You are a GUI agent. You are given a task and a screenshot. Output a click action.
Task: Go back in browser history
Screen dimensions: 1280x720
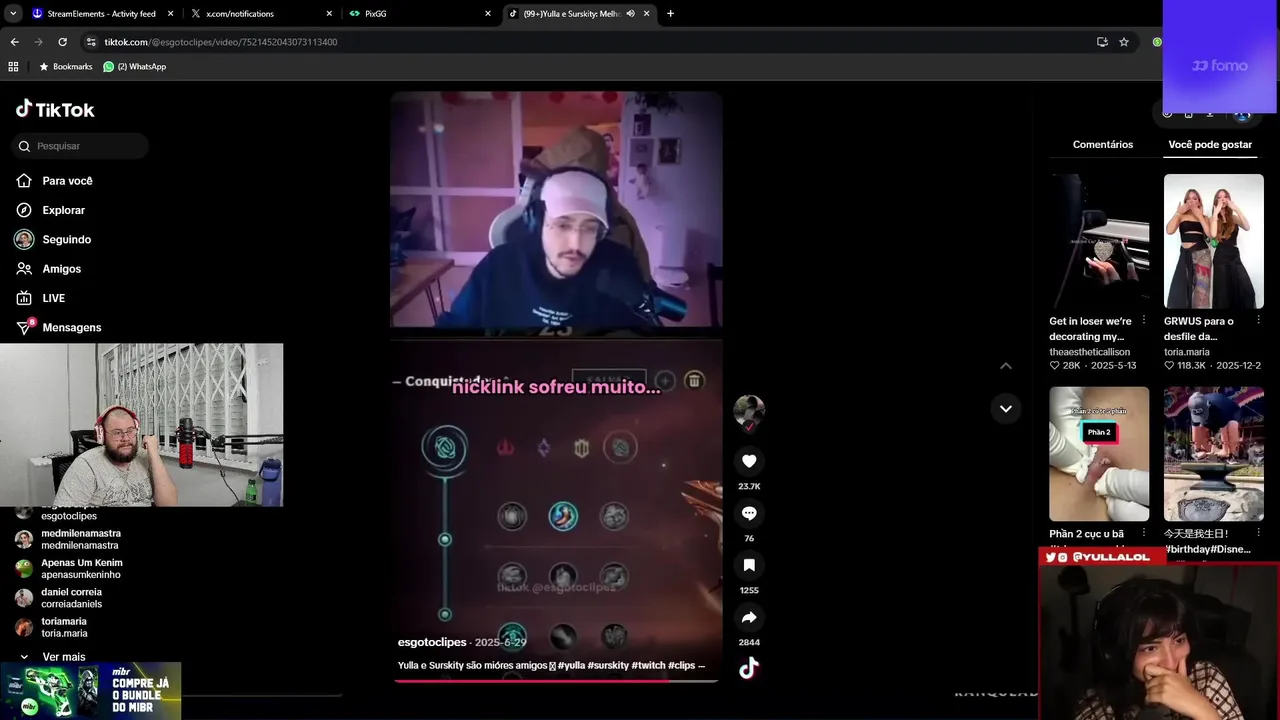click(14, 42)
